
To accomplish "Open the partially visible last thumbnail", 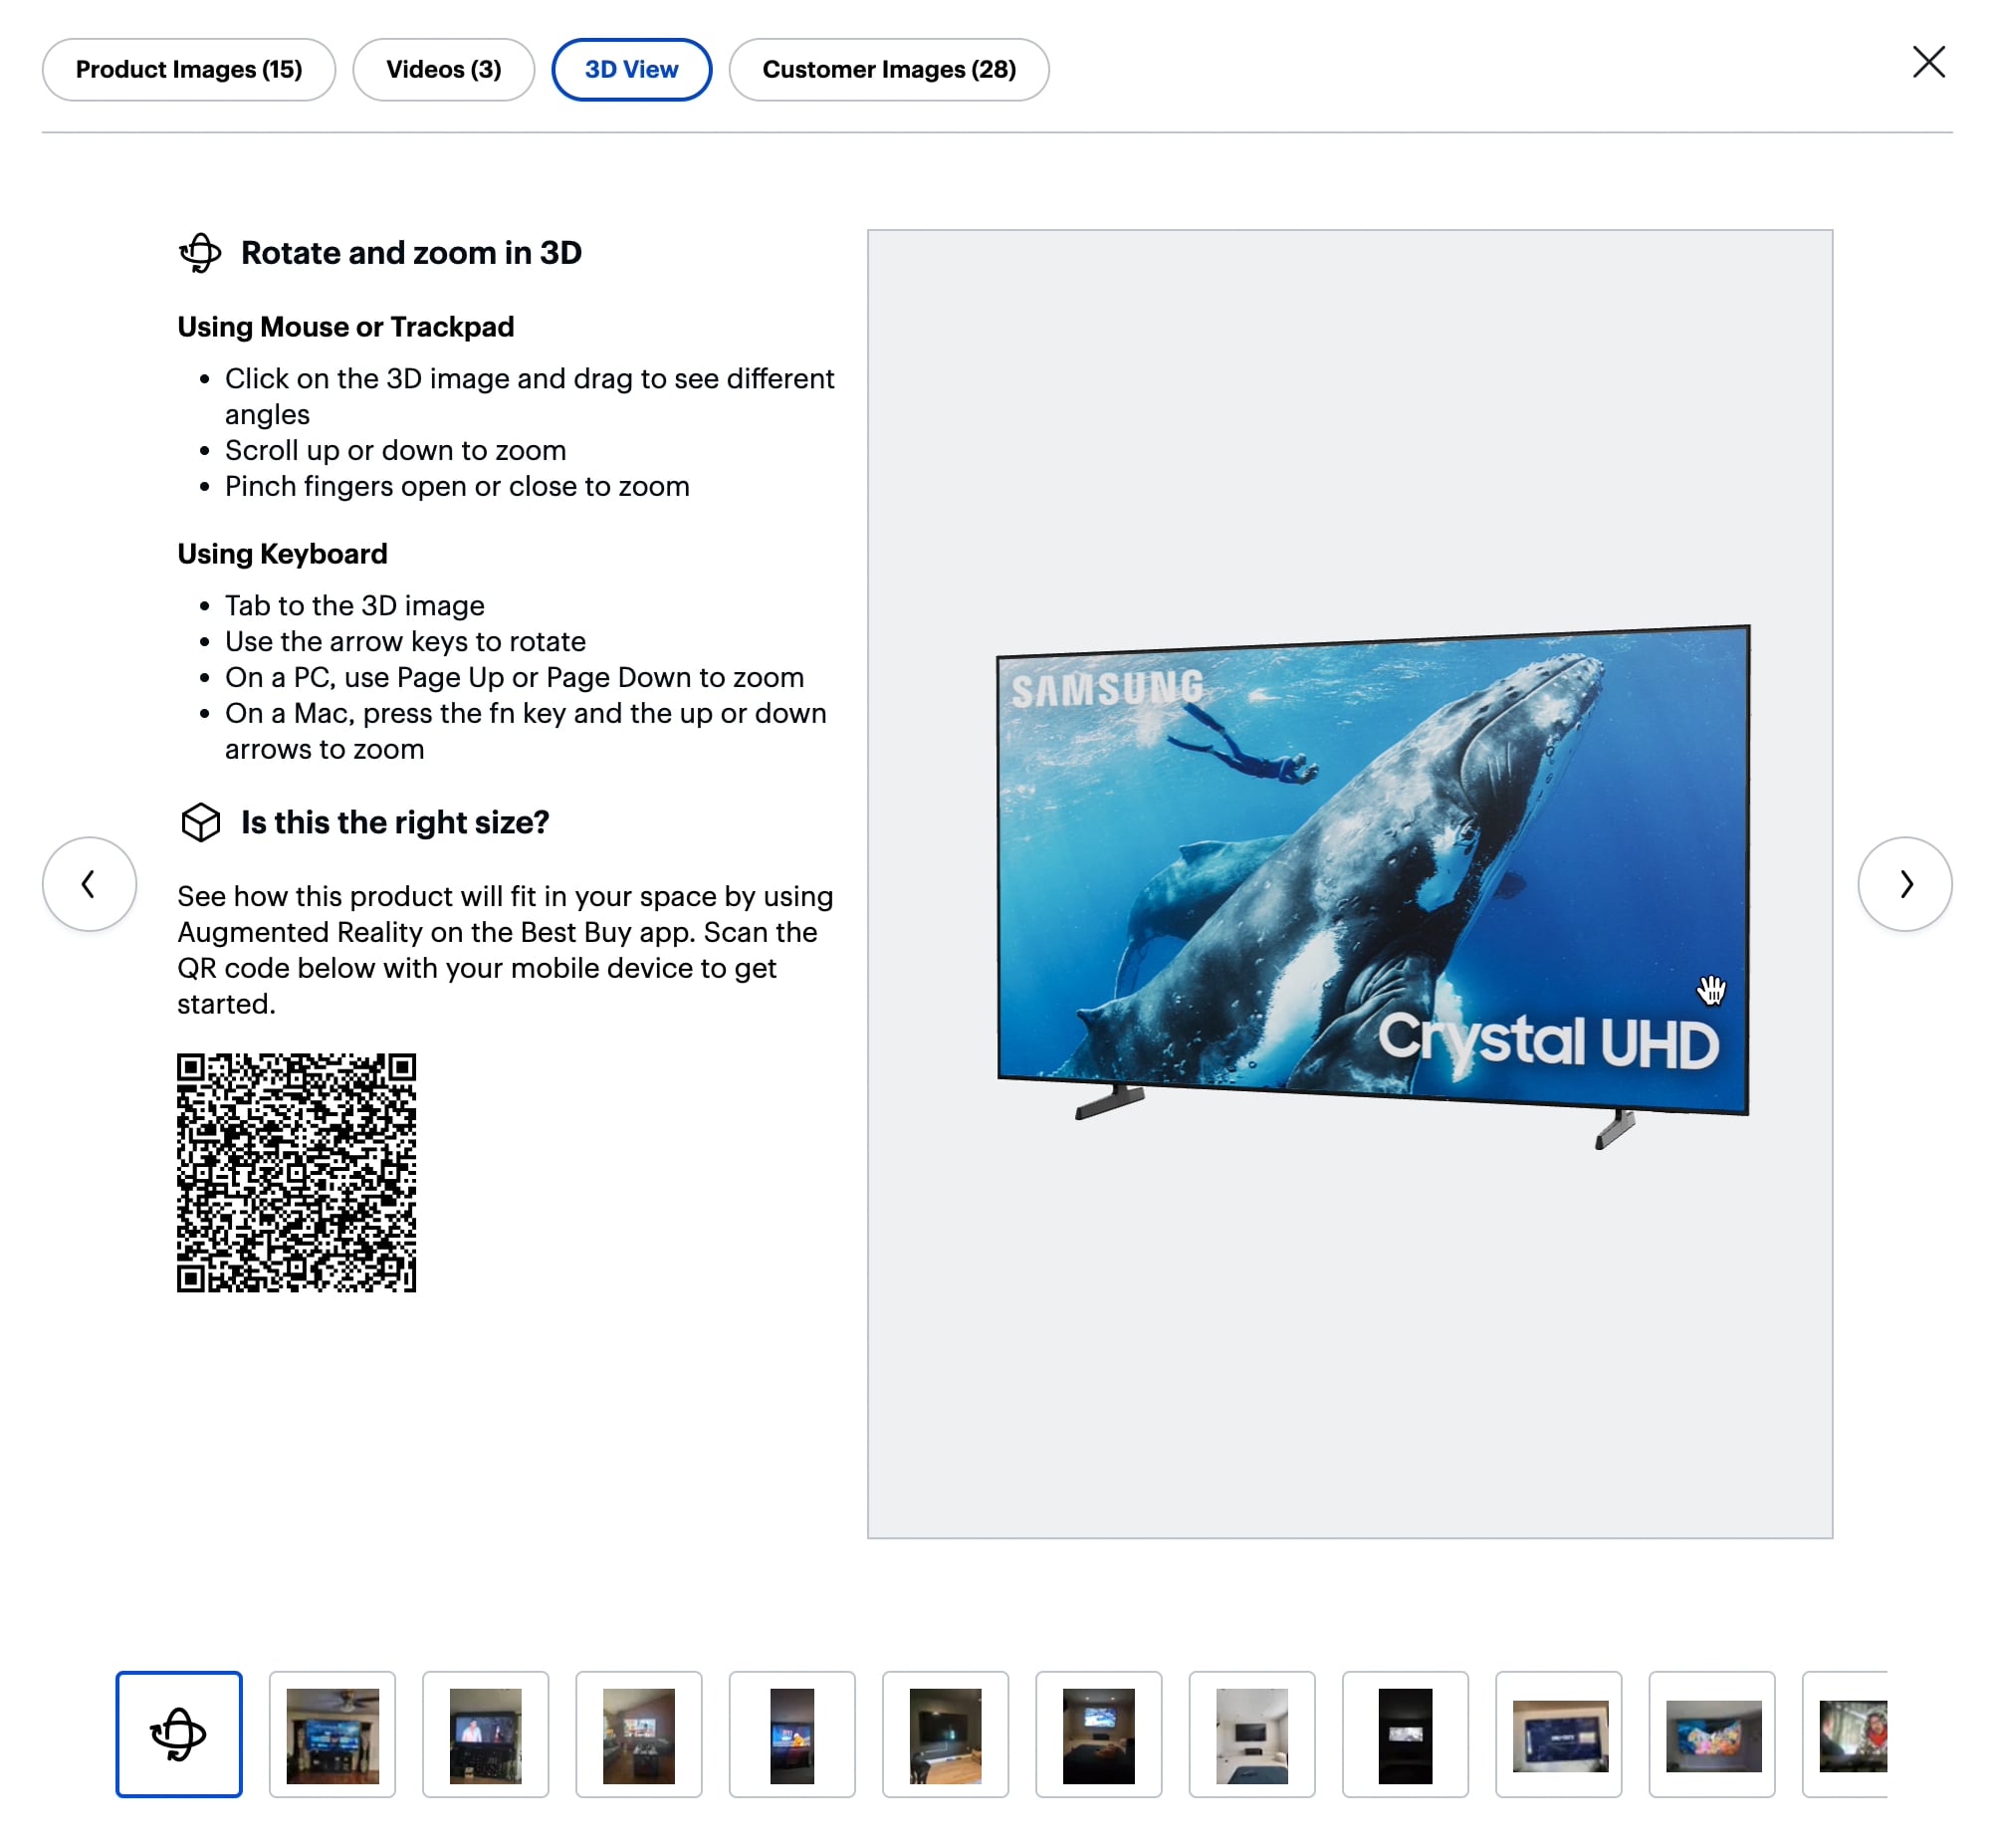I will 1844,1733.
